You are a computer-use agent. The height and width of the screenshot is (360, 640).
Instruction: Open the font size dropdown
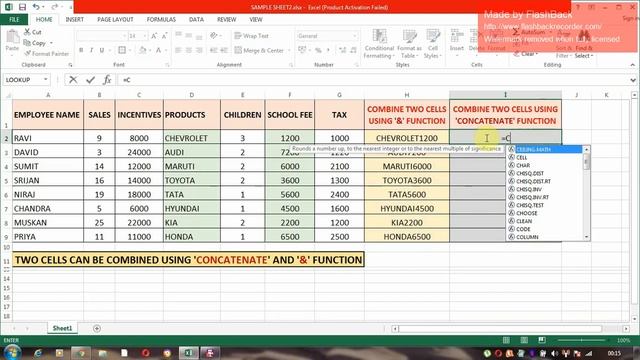pos(144,36)
